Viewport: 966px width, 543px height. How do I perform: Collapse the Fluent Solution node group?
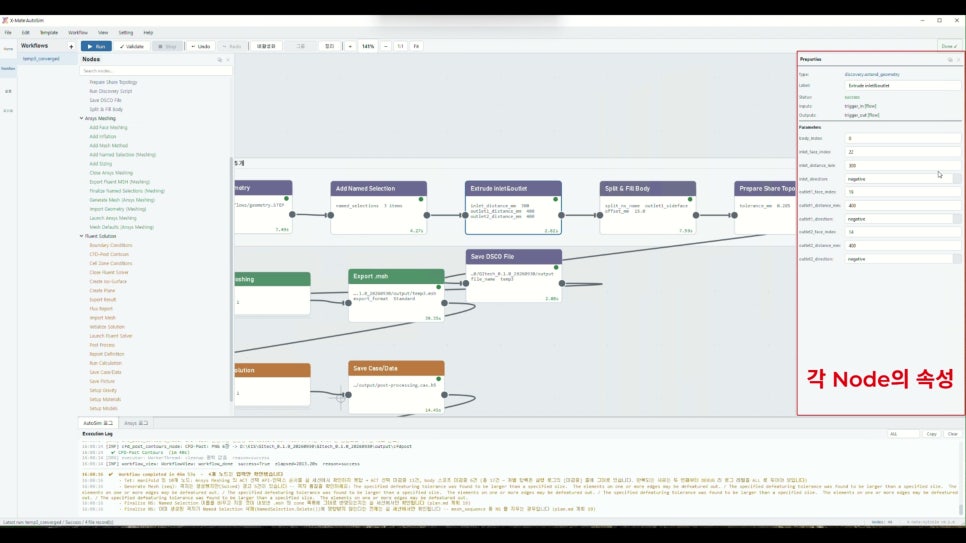[81, 236]
